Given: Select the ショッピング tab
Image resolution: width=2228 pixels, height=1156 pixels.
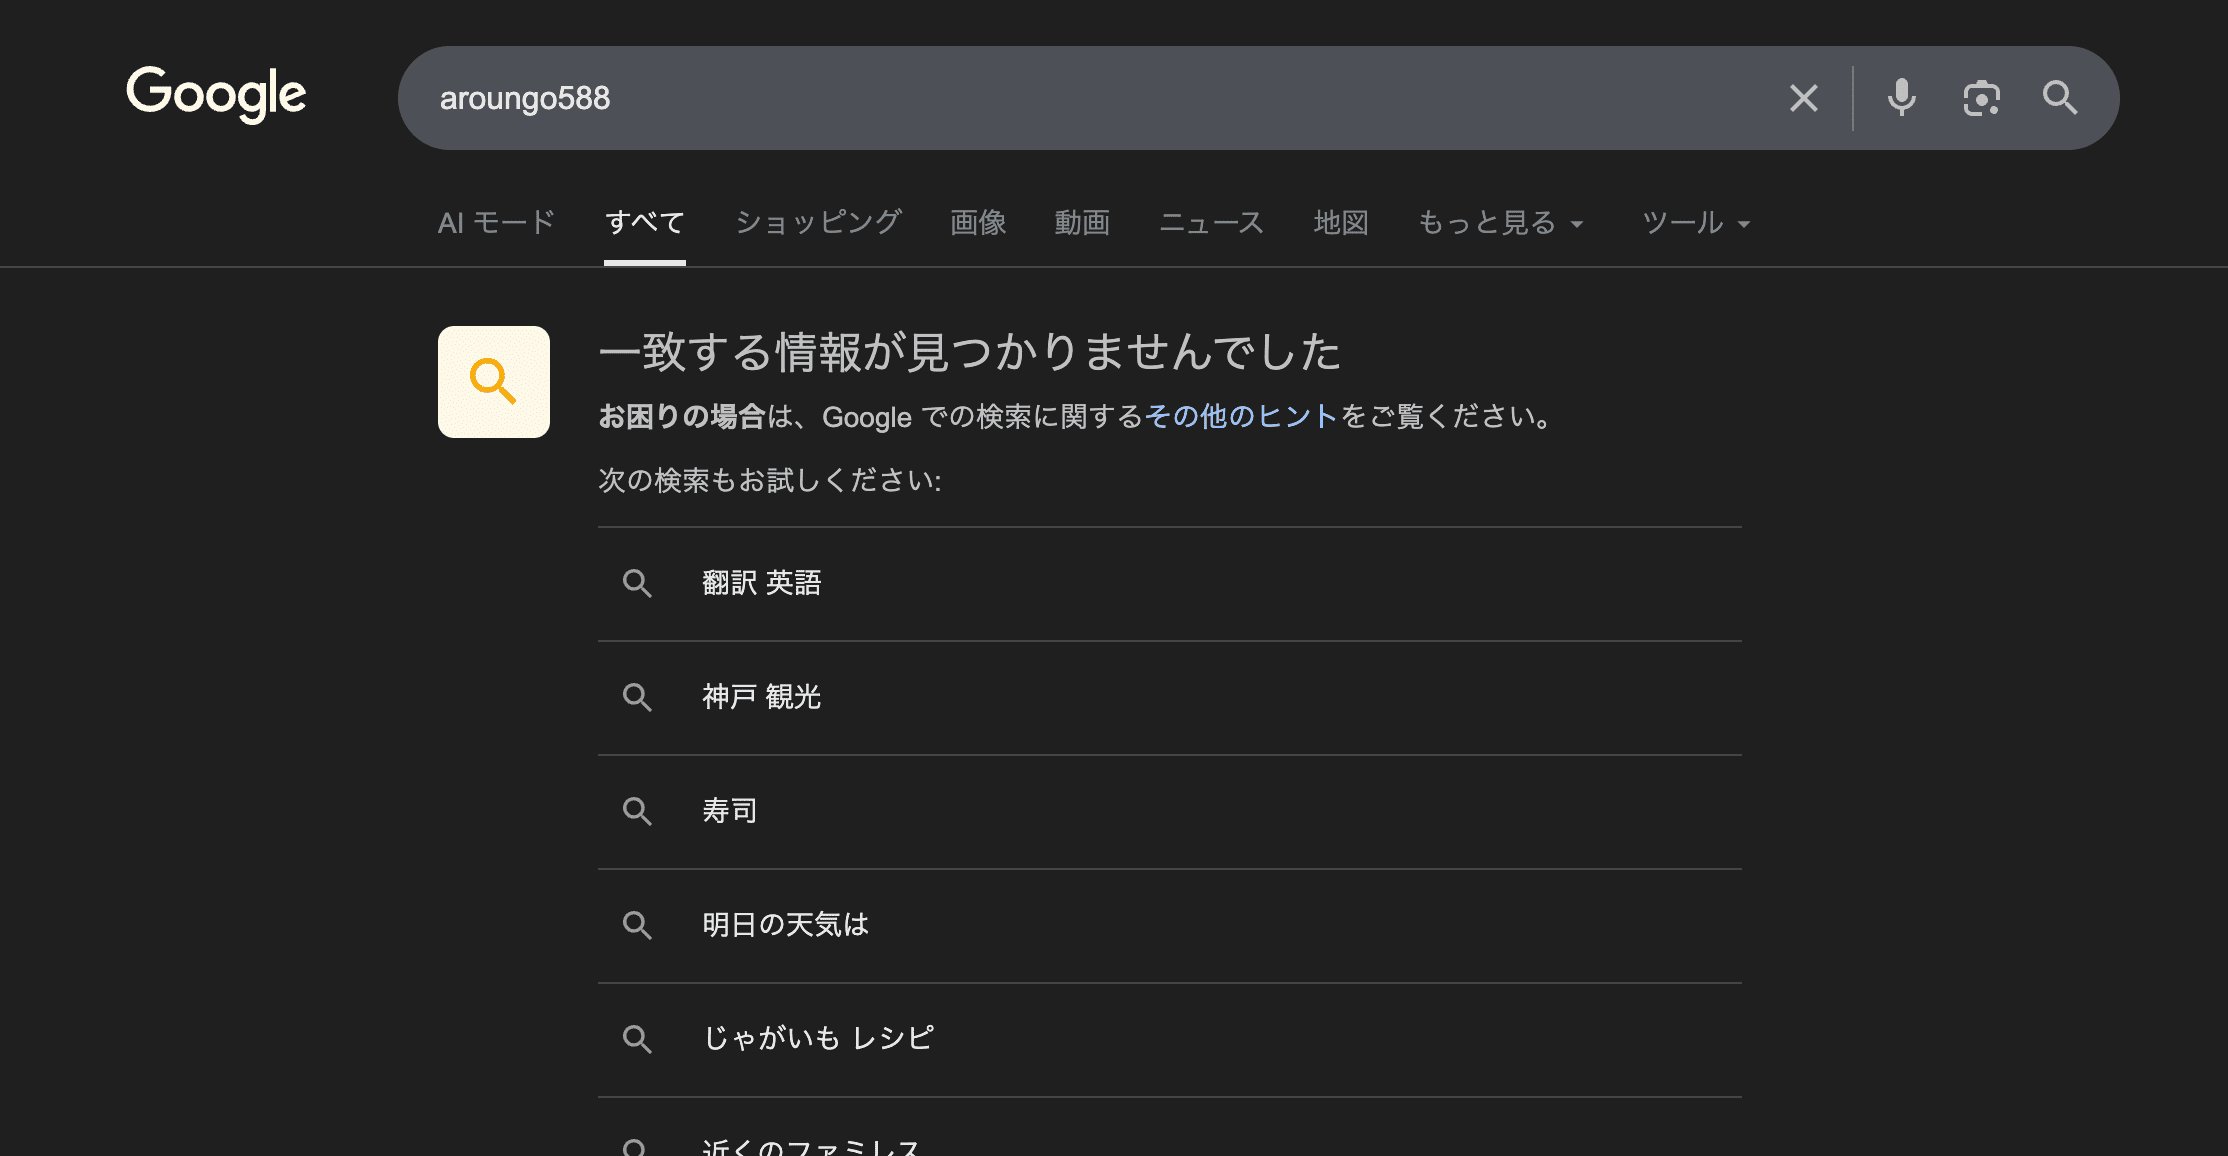Looking at the screenshot, I should 818,222.
